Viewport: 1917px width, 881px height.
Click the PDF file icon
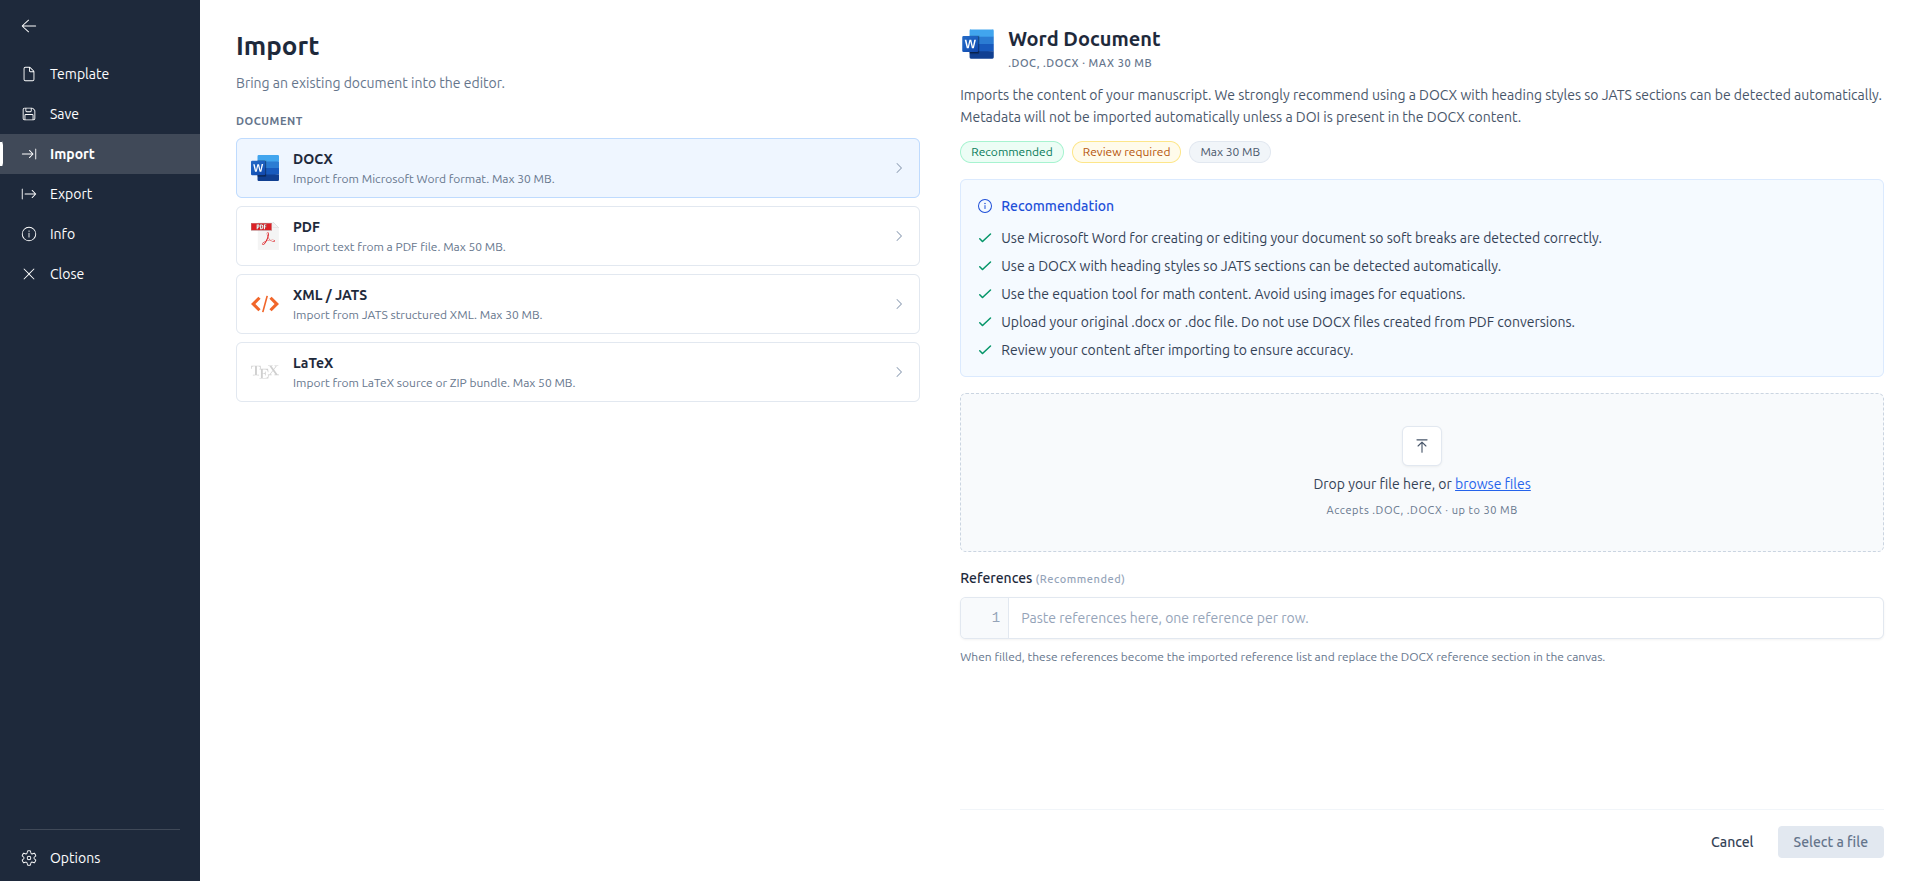(264, 236)
